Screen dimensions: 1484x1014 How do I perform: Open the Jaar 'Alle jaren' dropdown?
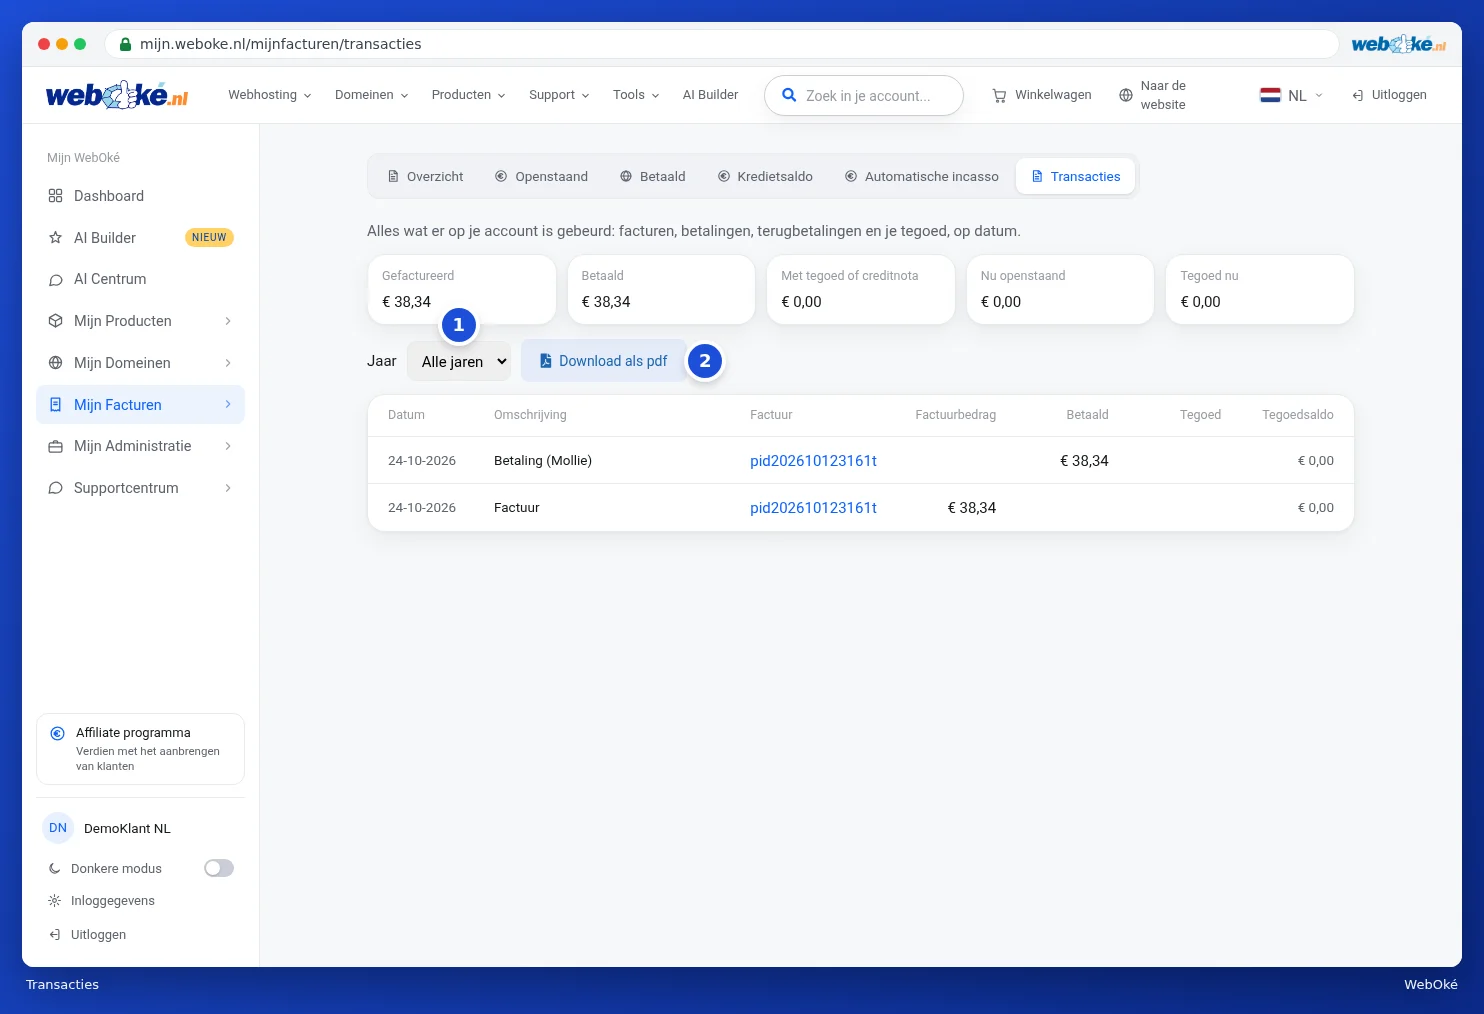pos(459,361)
